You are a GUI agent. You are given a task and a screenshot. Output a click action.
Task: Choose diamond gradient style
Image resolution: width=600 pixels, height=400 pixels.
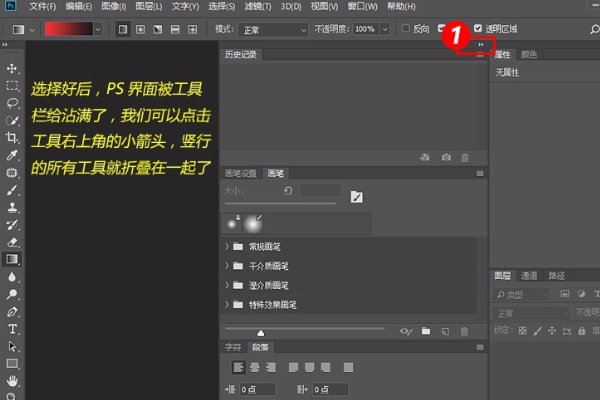[192, 29]
